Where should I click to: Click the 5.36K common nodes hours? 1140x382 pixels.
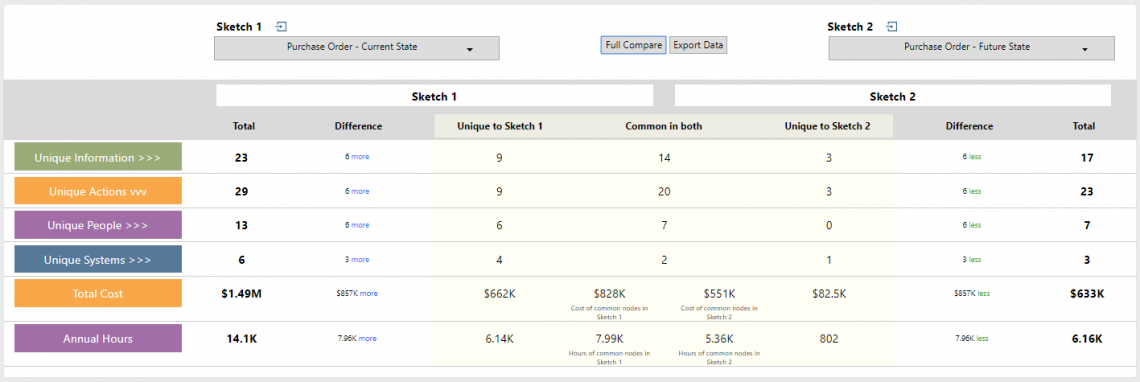(719, 338)
